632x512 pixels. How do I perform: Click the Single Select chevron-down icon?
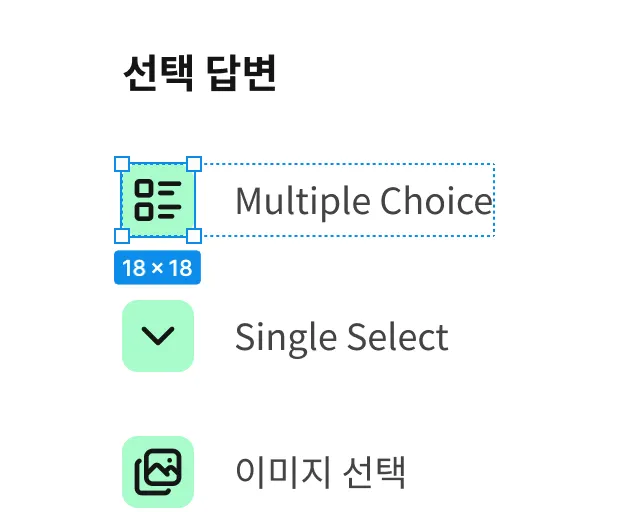(158, 336)
